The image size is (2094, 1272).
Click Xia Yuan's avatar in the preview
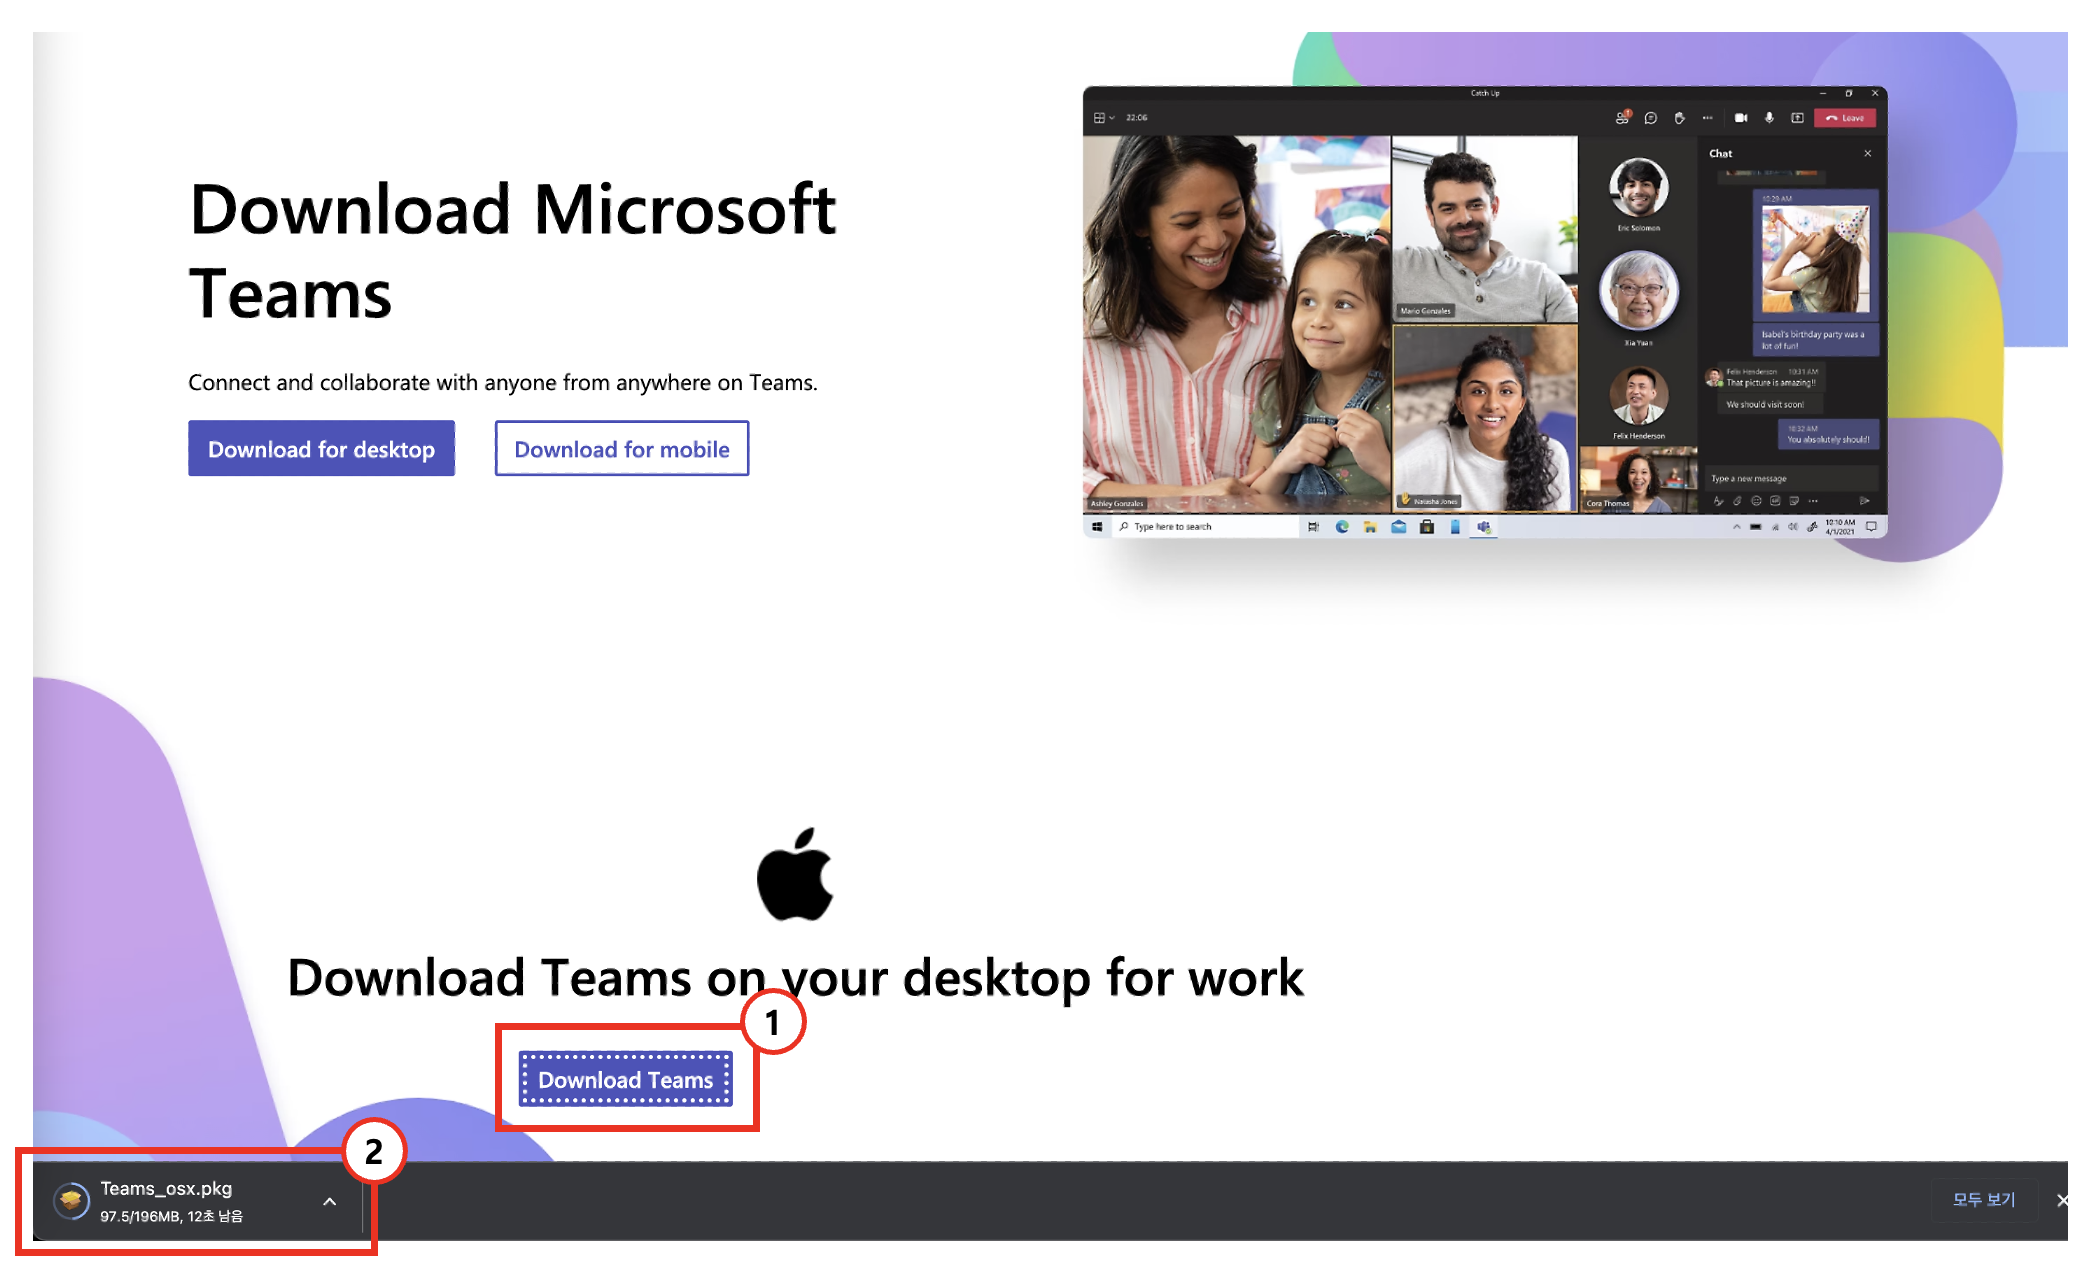[x=1638, y=291]
